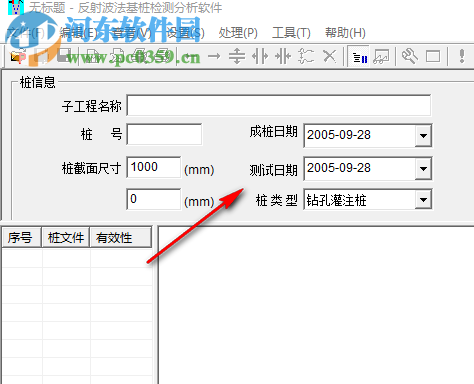Click the dashed curve toolbar icon

click(306, 56)
